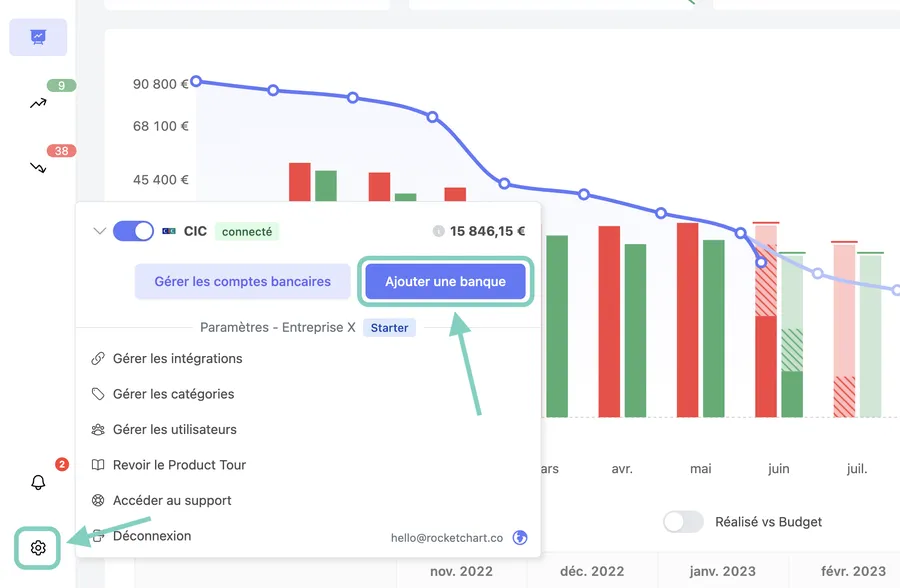Click the first data point on balance line
The width and height of the screenshot is (900, 588).
[x=196, y=81]
